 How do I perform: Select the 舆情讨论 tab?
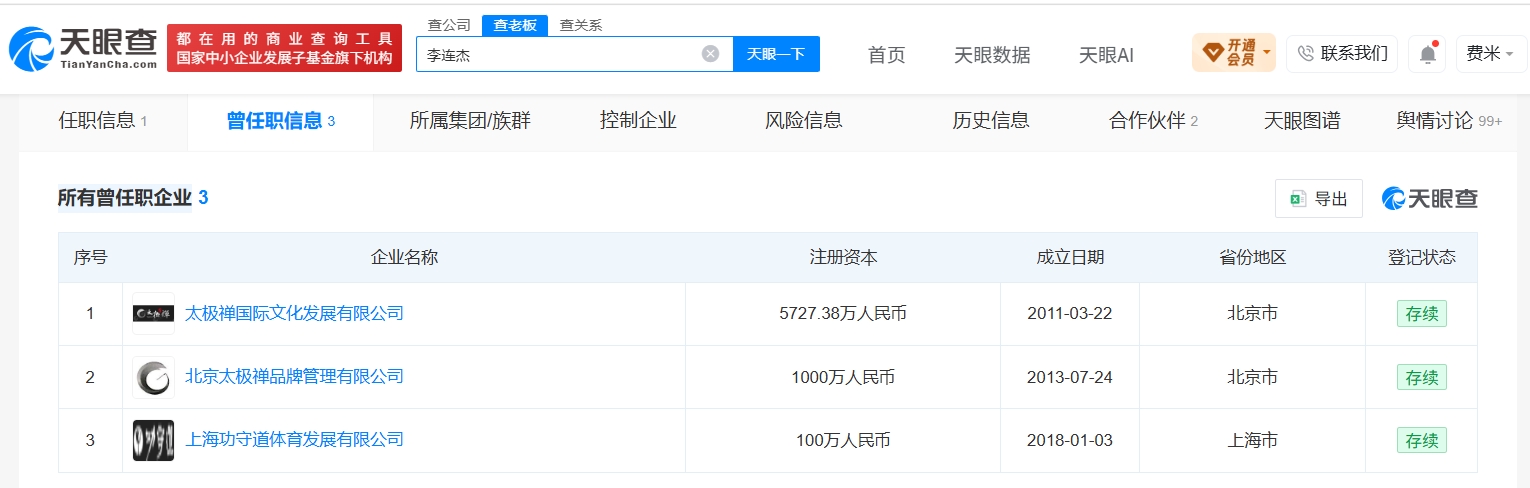1449,121
